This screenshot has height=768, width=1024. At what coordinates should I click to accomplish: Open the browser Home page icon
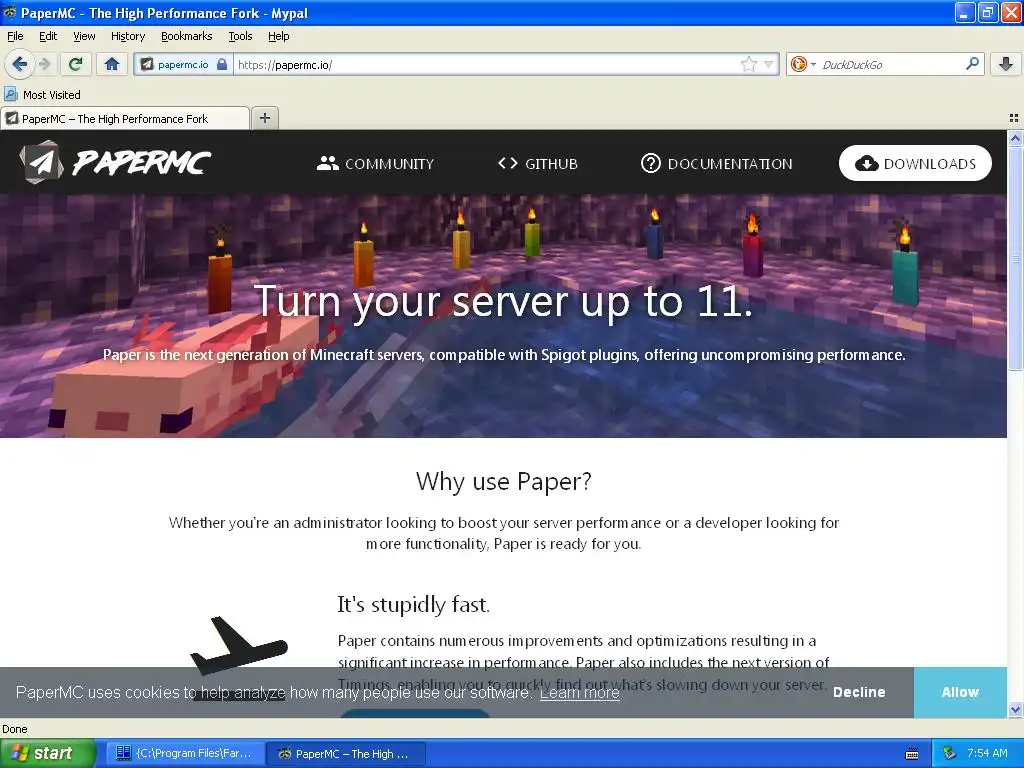(x=112, y=64)
